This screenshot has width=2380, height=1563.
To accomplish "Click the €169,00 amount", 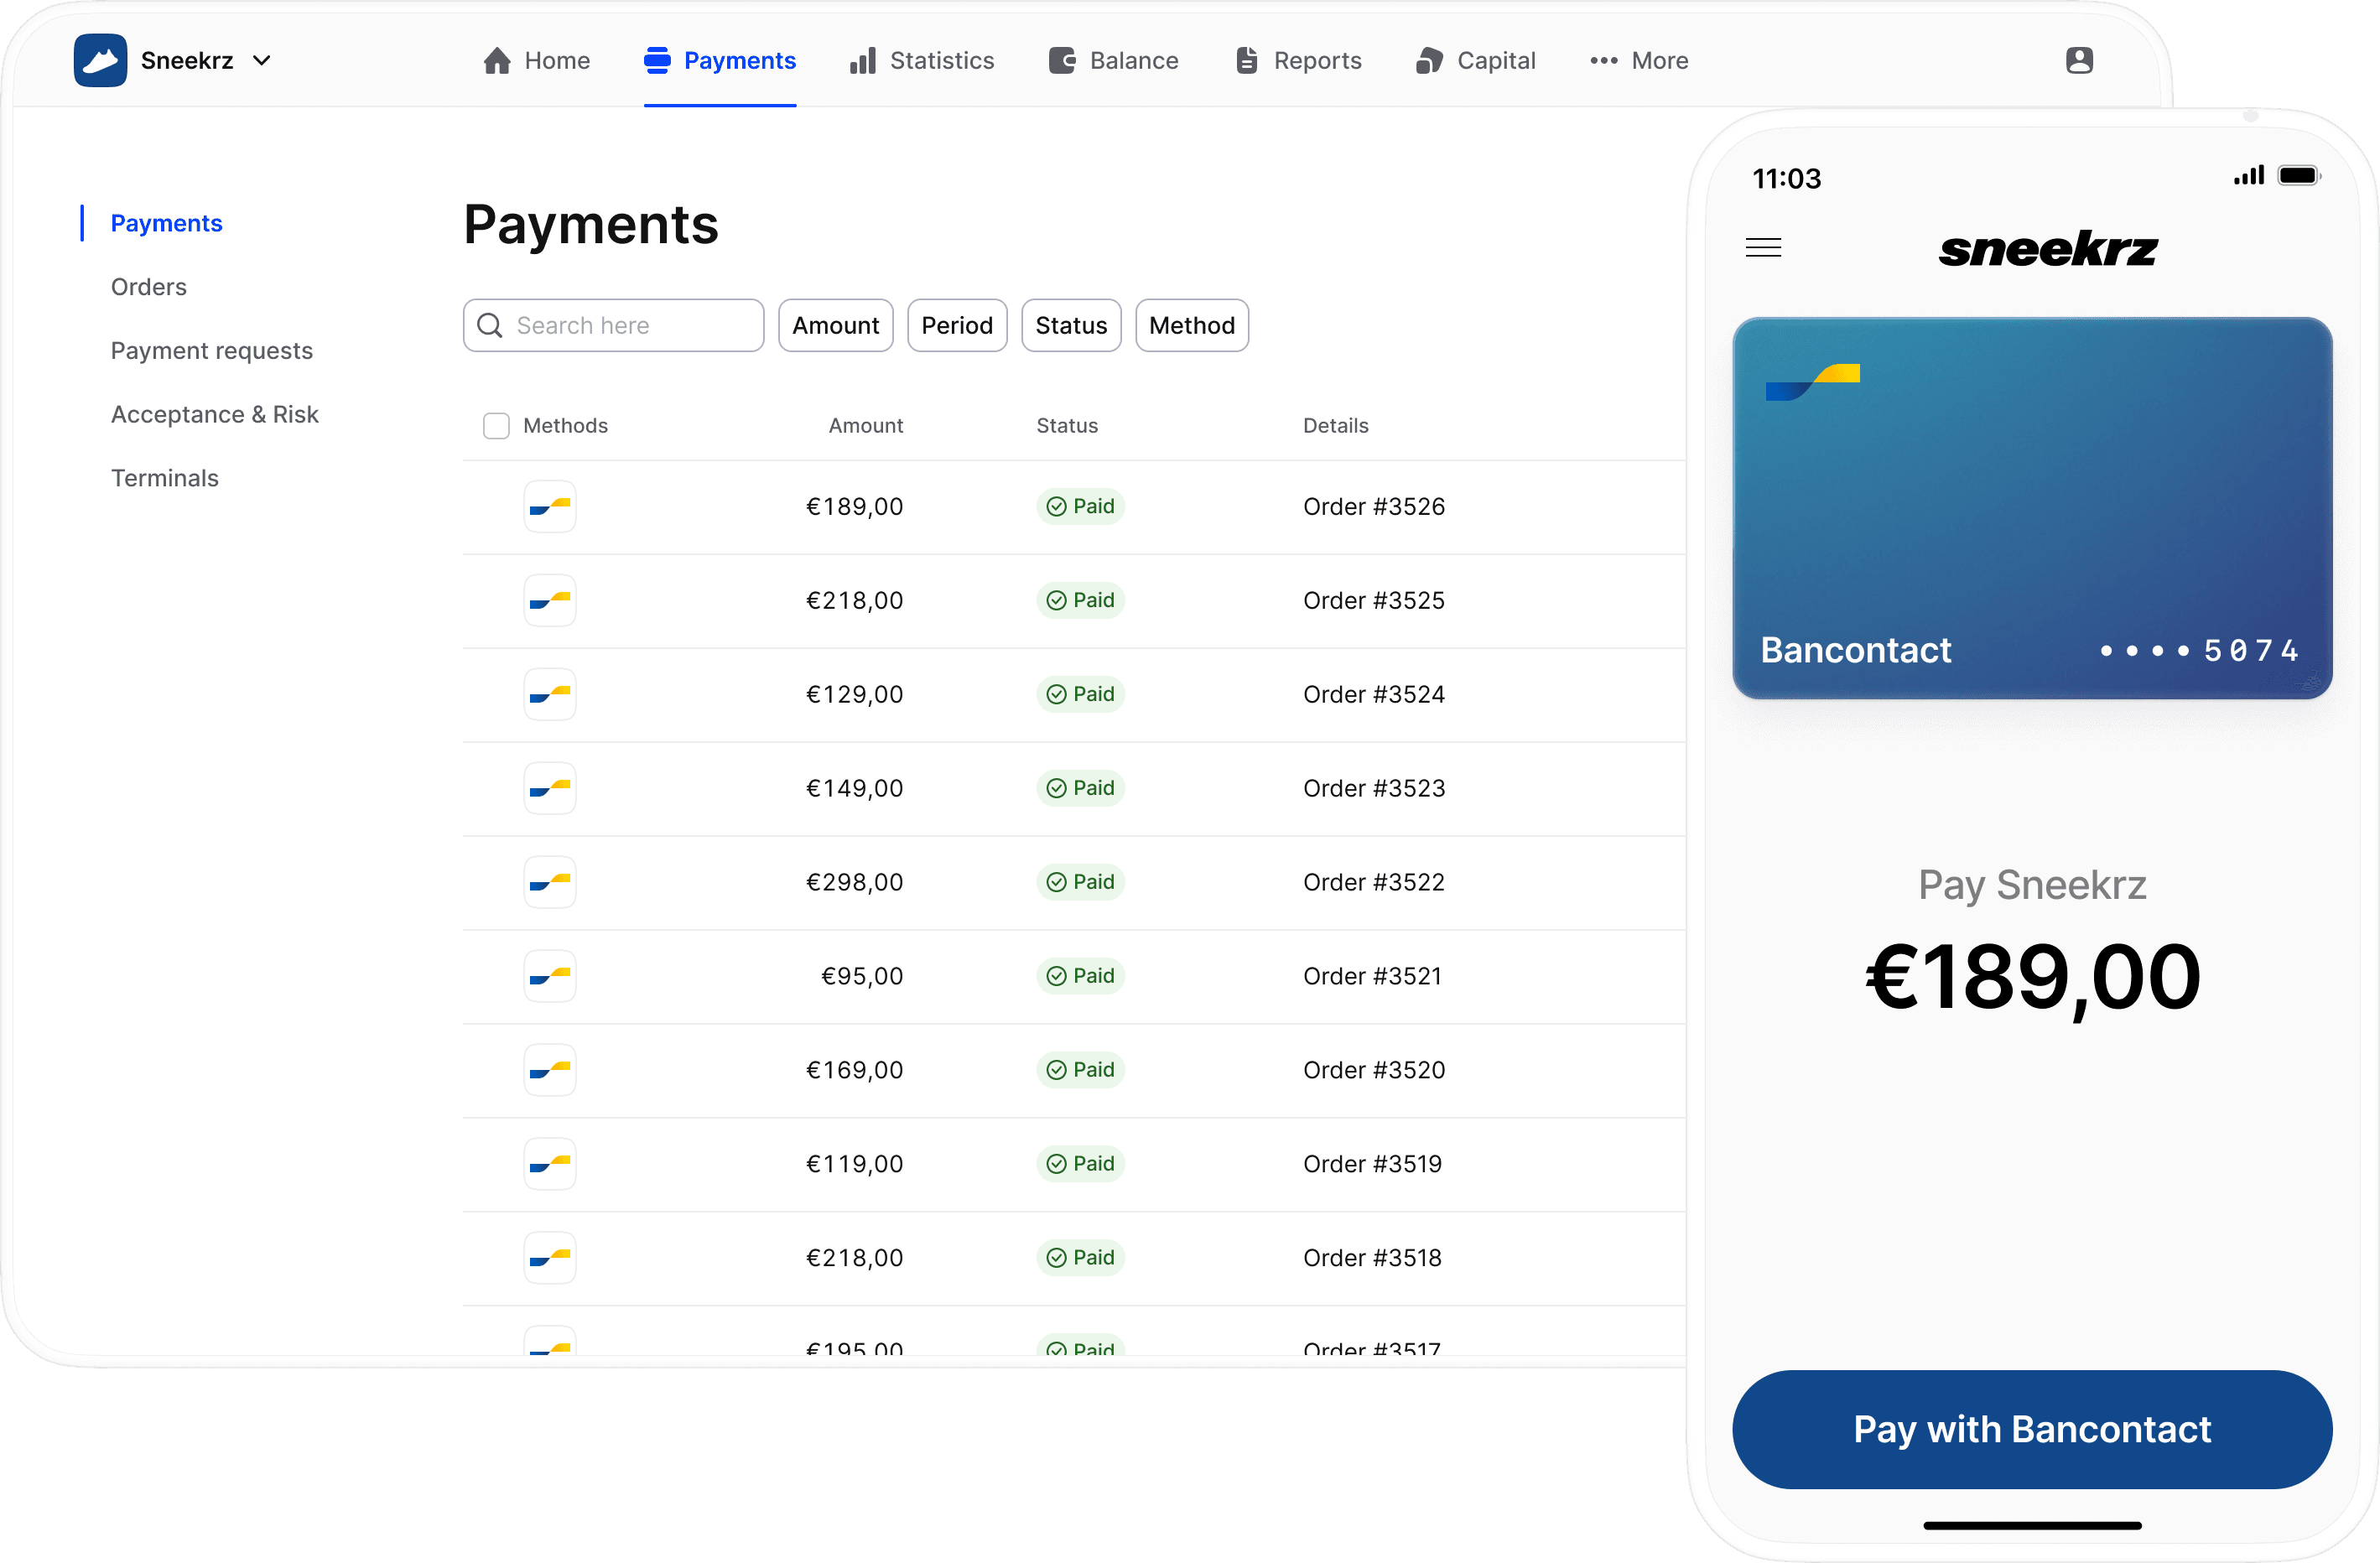I will coord(855,1070).
